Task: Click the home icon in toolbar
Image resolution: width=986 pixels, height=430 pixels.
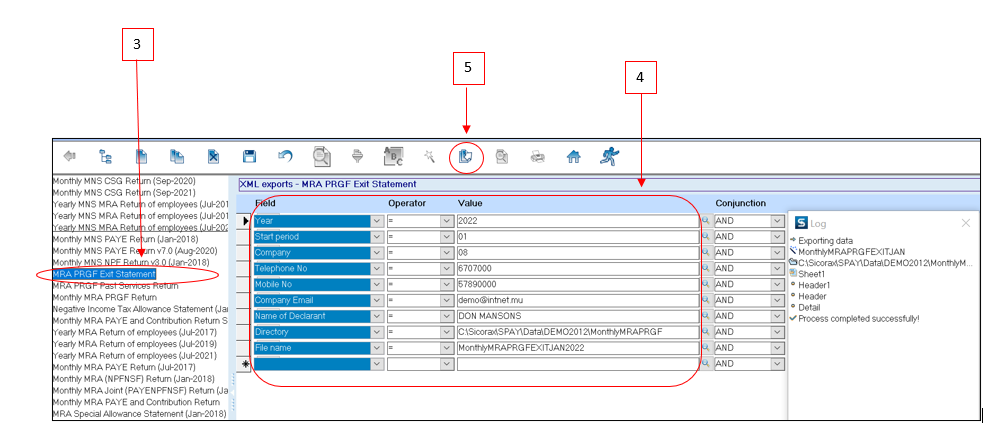Action: point(573,156)
